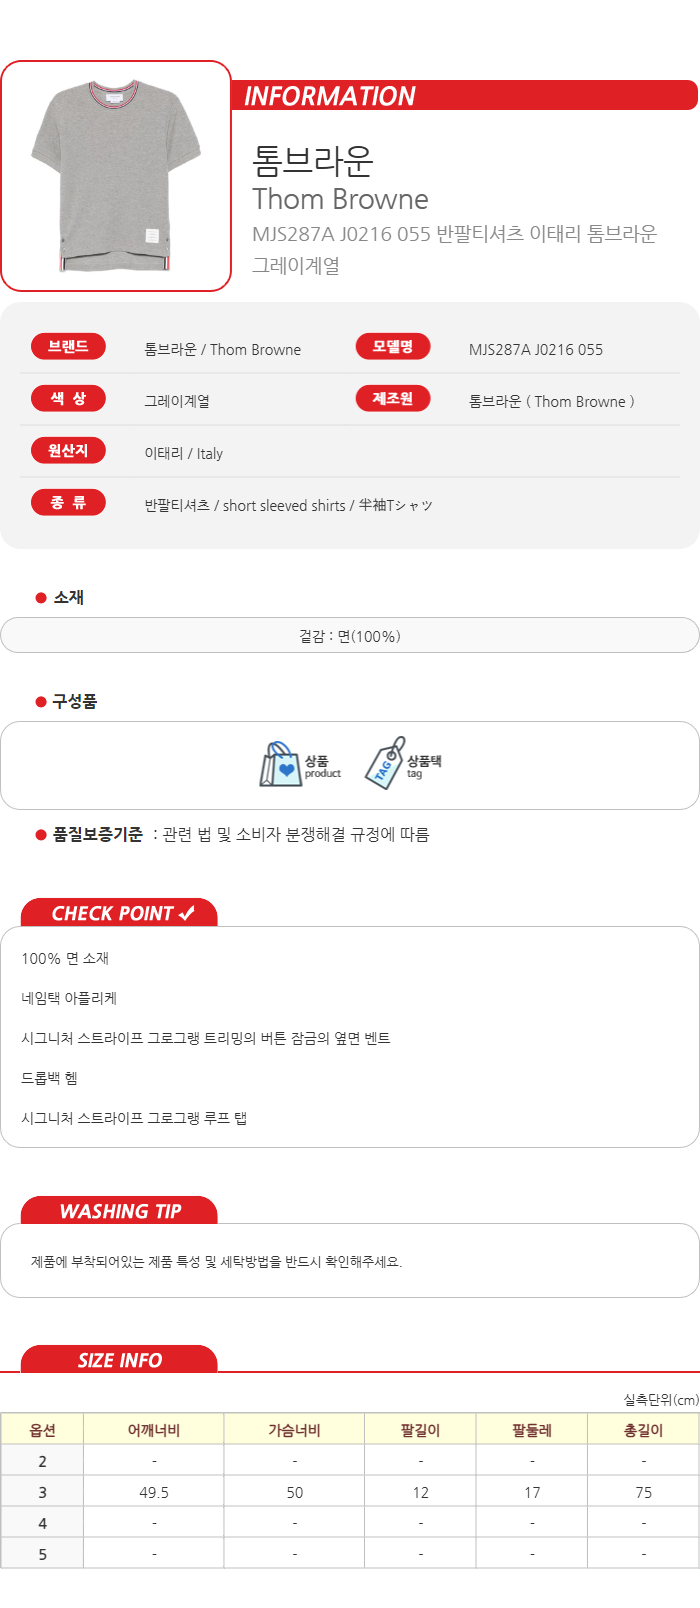Select the INFORMATION red banner

pyautogui.click(x=465, y=95)
